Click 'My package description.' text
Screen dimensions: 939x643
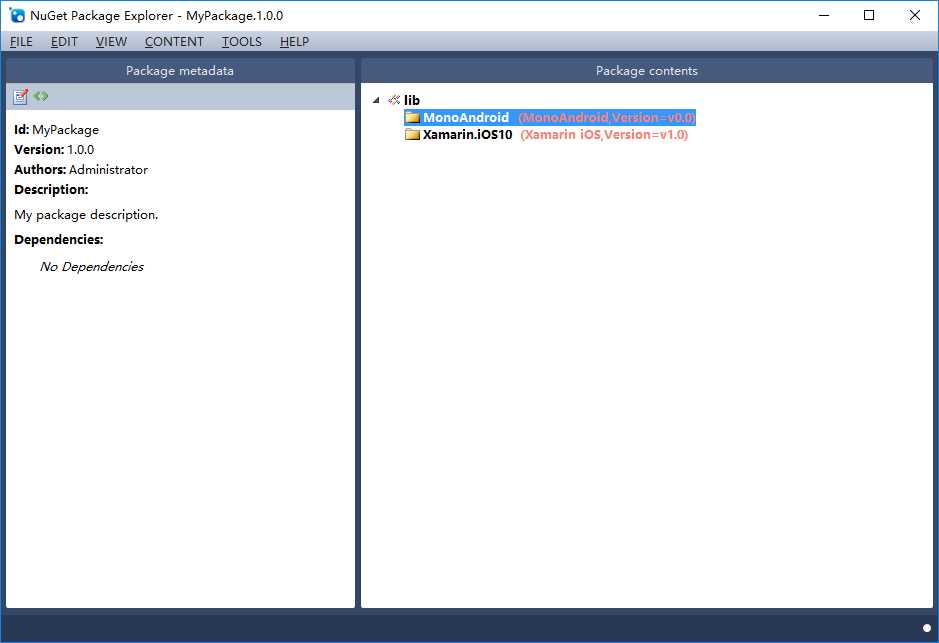point(86,215)
